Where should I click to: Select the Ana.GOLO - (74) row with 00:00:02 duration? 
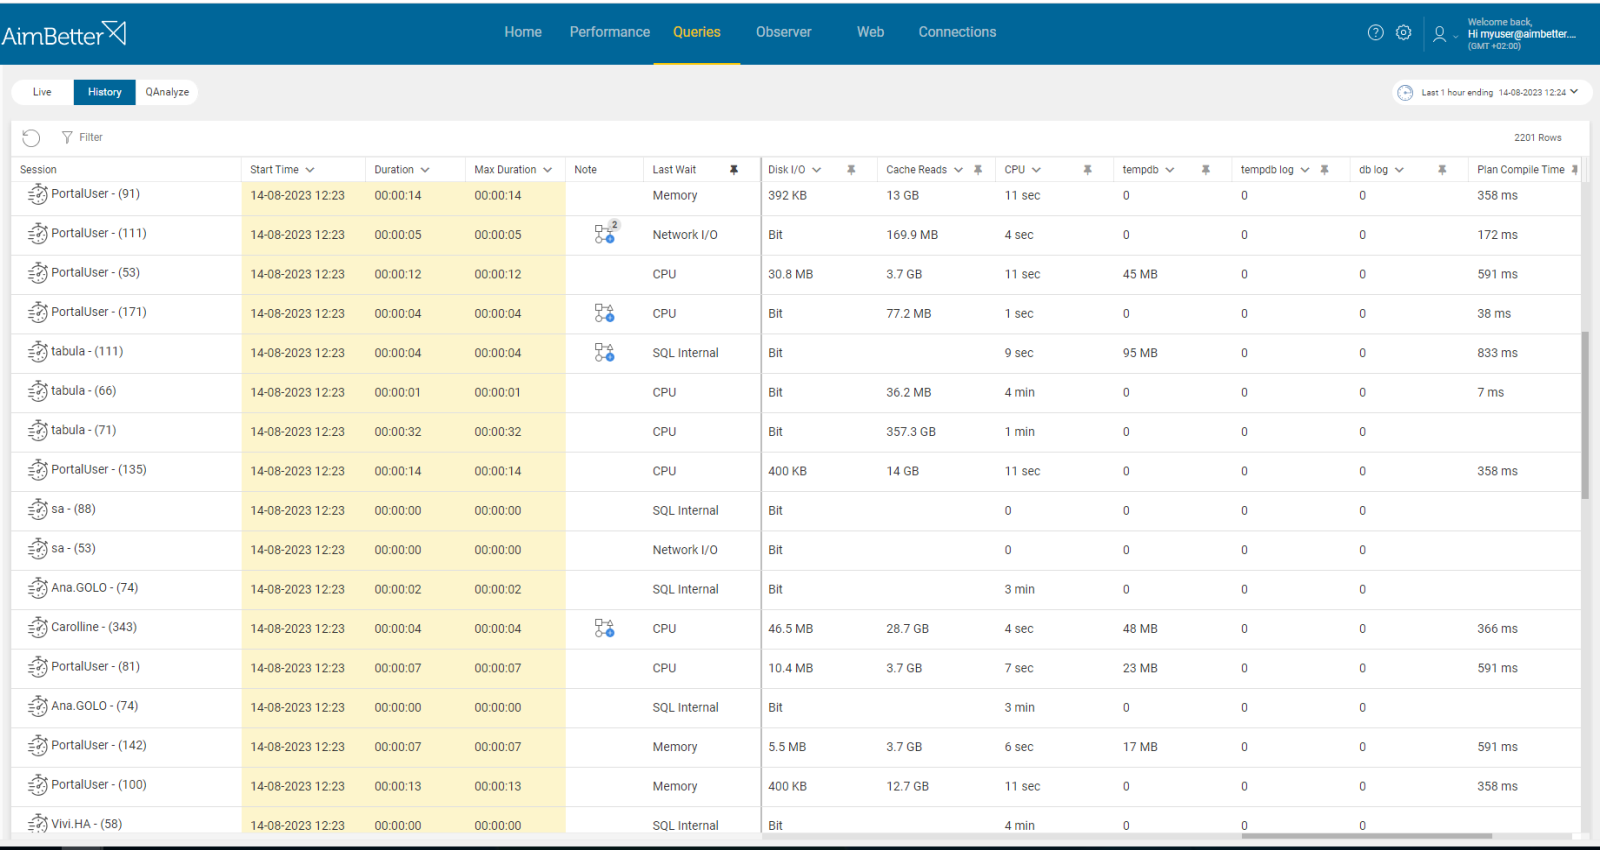click(796, 590)
